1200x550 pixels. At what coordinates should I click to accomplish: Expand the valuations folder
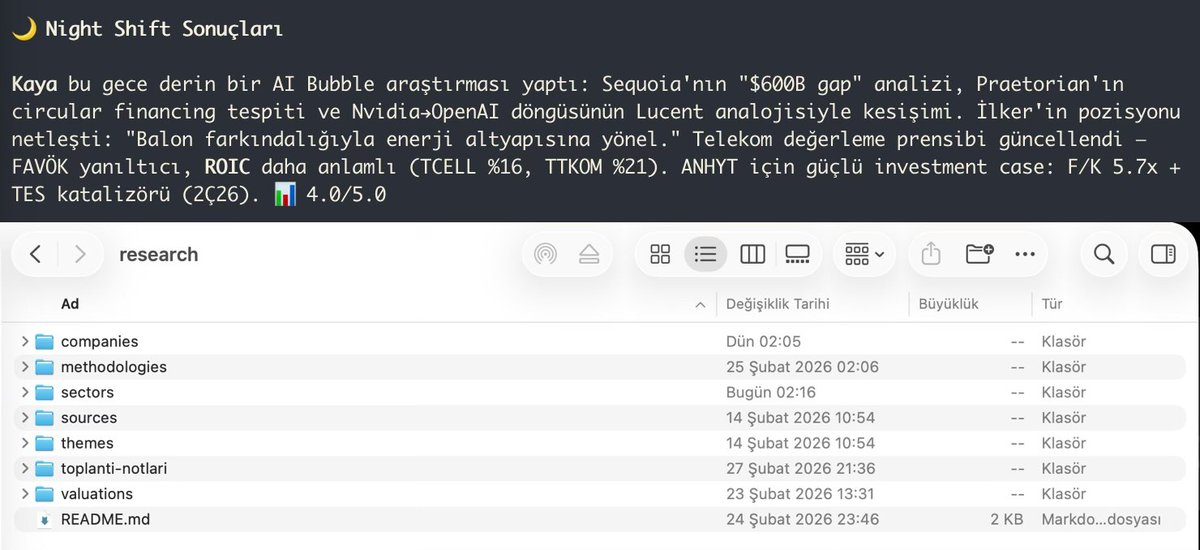coord(25,494)
